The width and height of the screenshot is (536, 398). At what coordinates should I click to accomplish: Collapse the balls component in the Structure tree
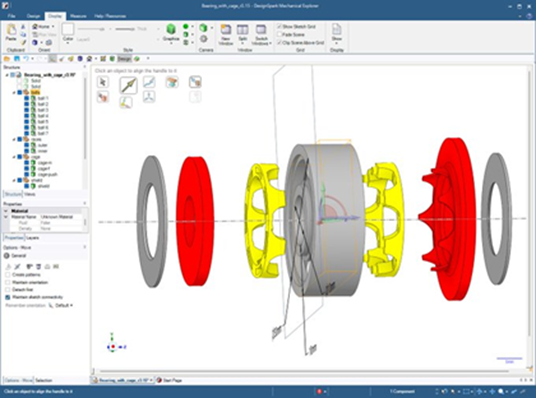14,92
